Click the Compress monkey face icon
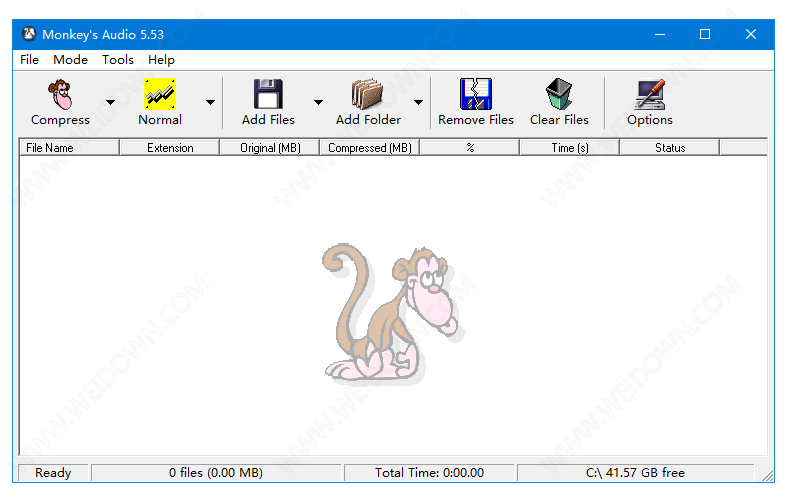Image resolution: width=790 pixels, height=500 pixels. [x=61, y=94]
